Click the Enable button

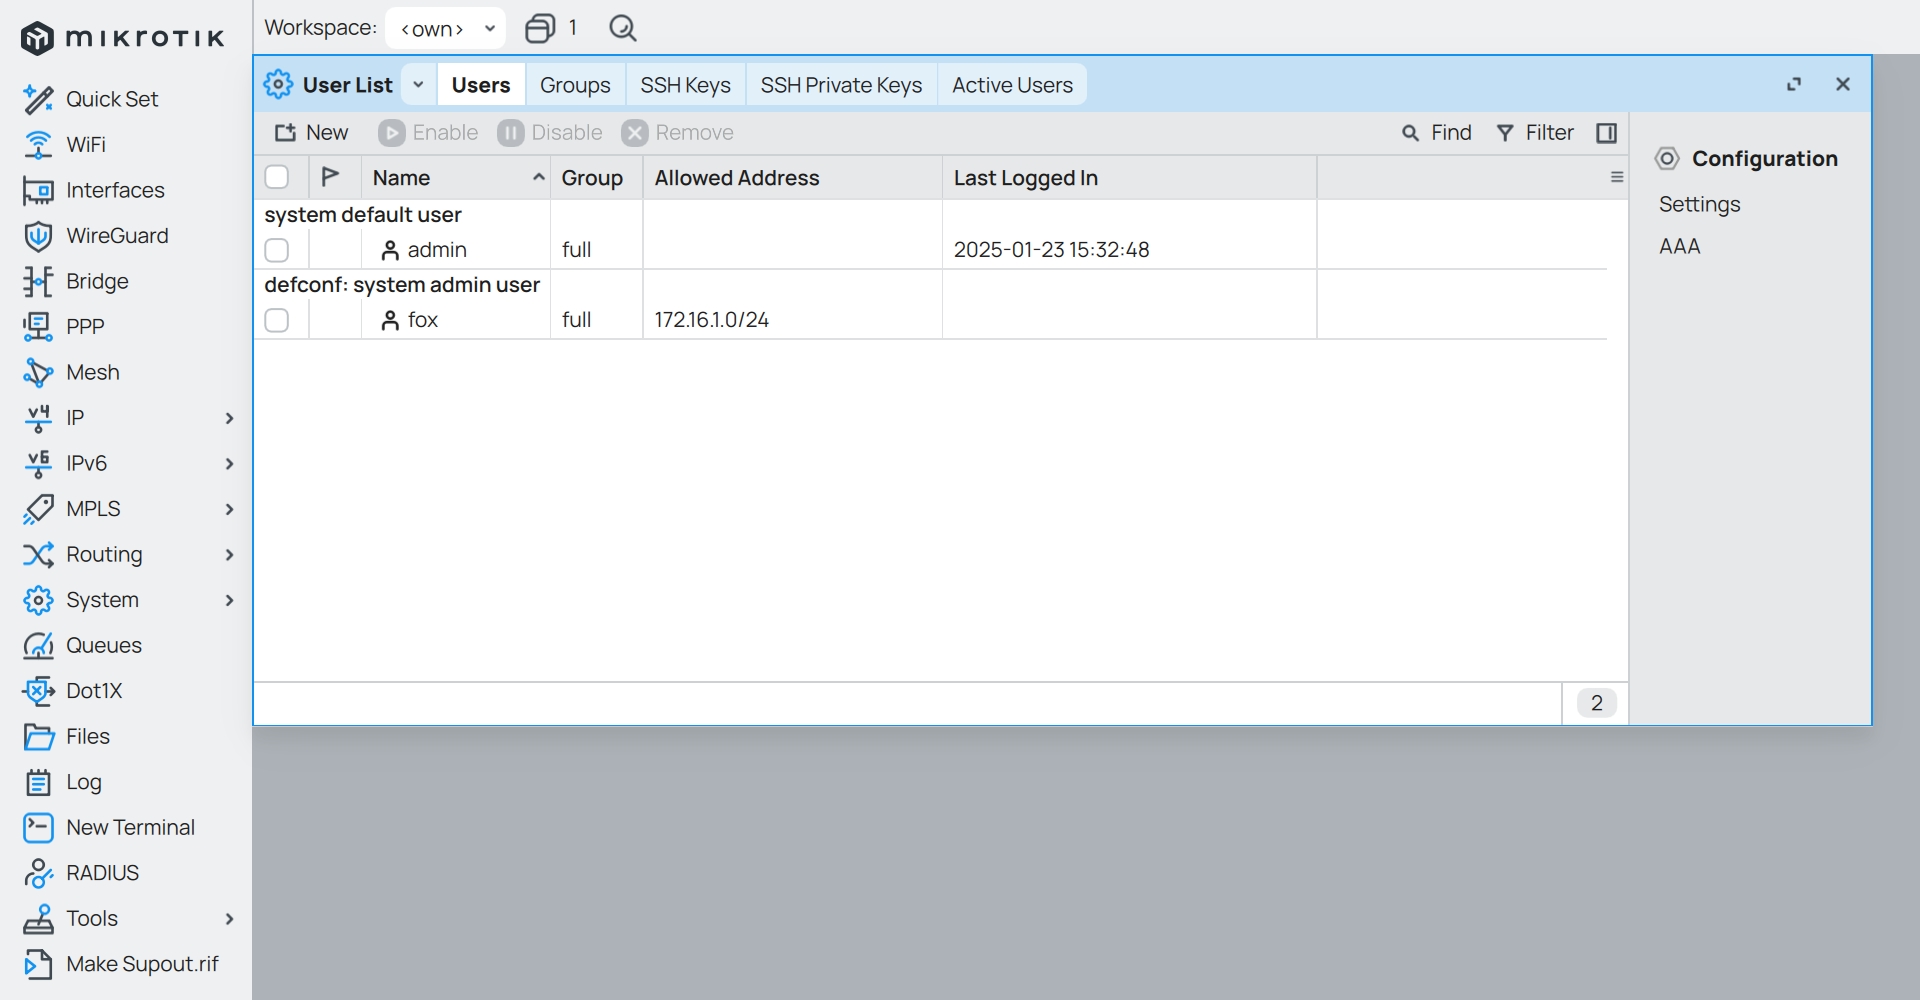[428, 133]
